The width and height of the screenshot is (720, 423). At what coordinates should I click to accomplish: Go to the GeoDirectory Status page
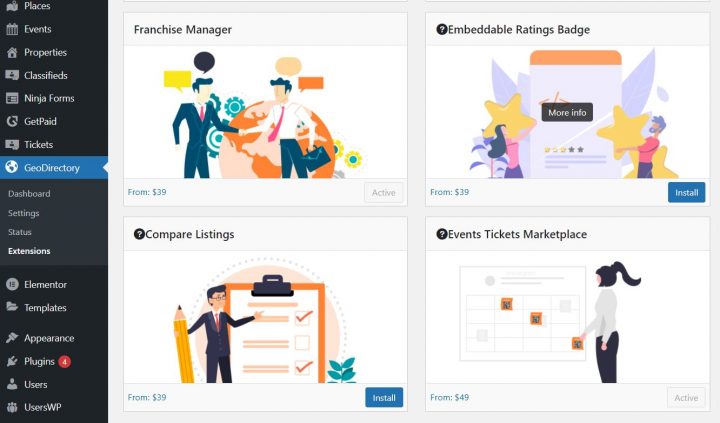point(20,232)
